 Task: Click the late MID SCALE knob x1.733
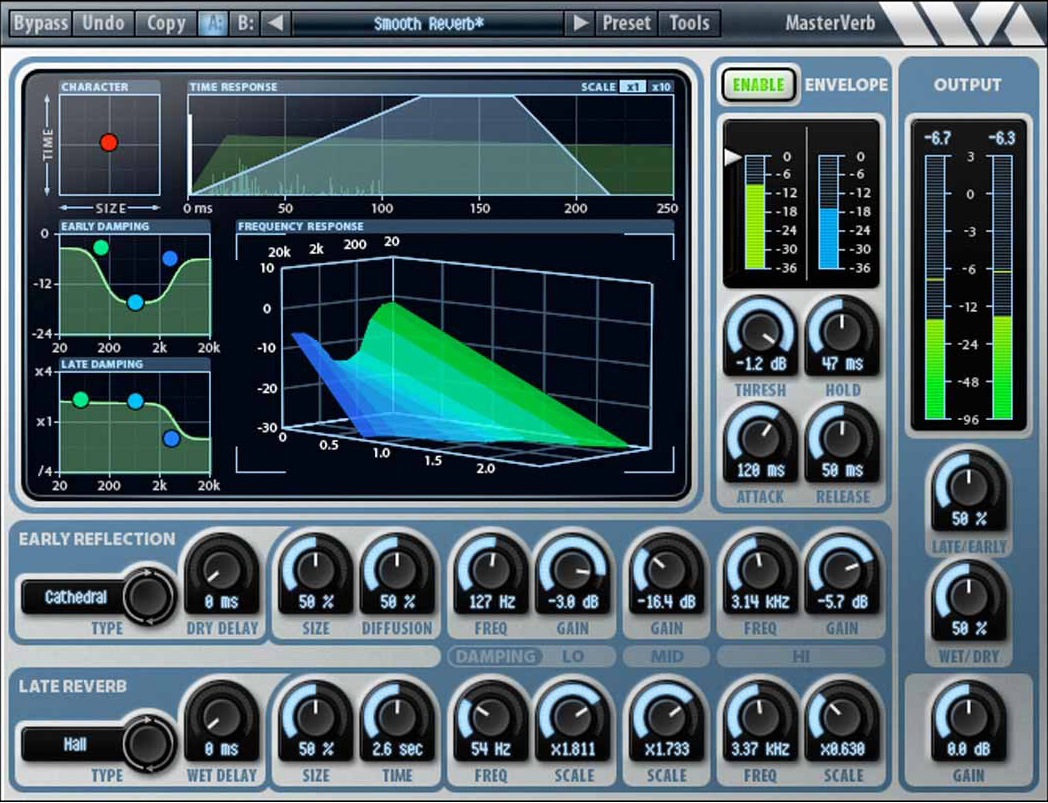pyautogui.click(x=666, y=717)
